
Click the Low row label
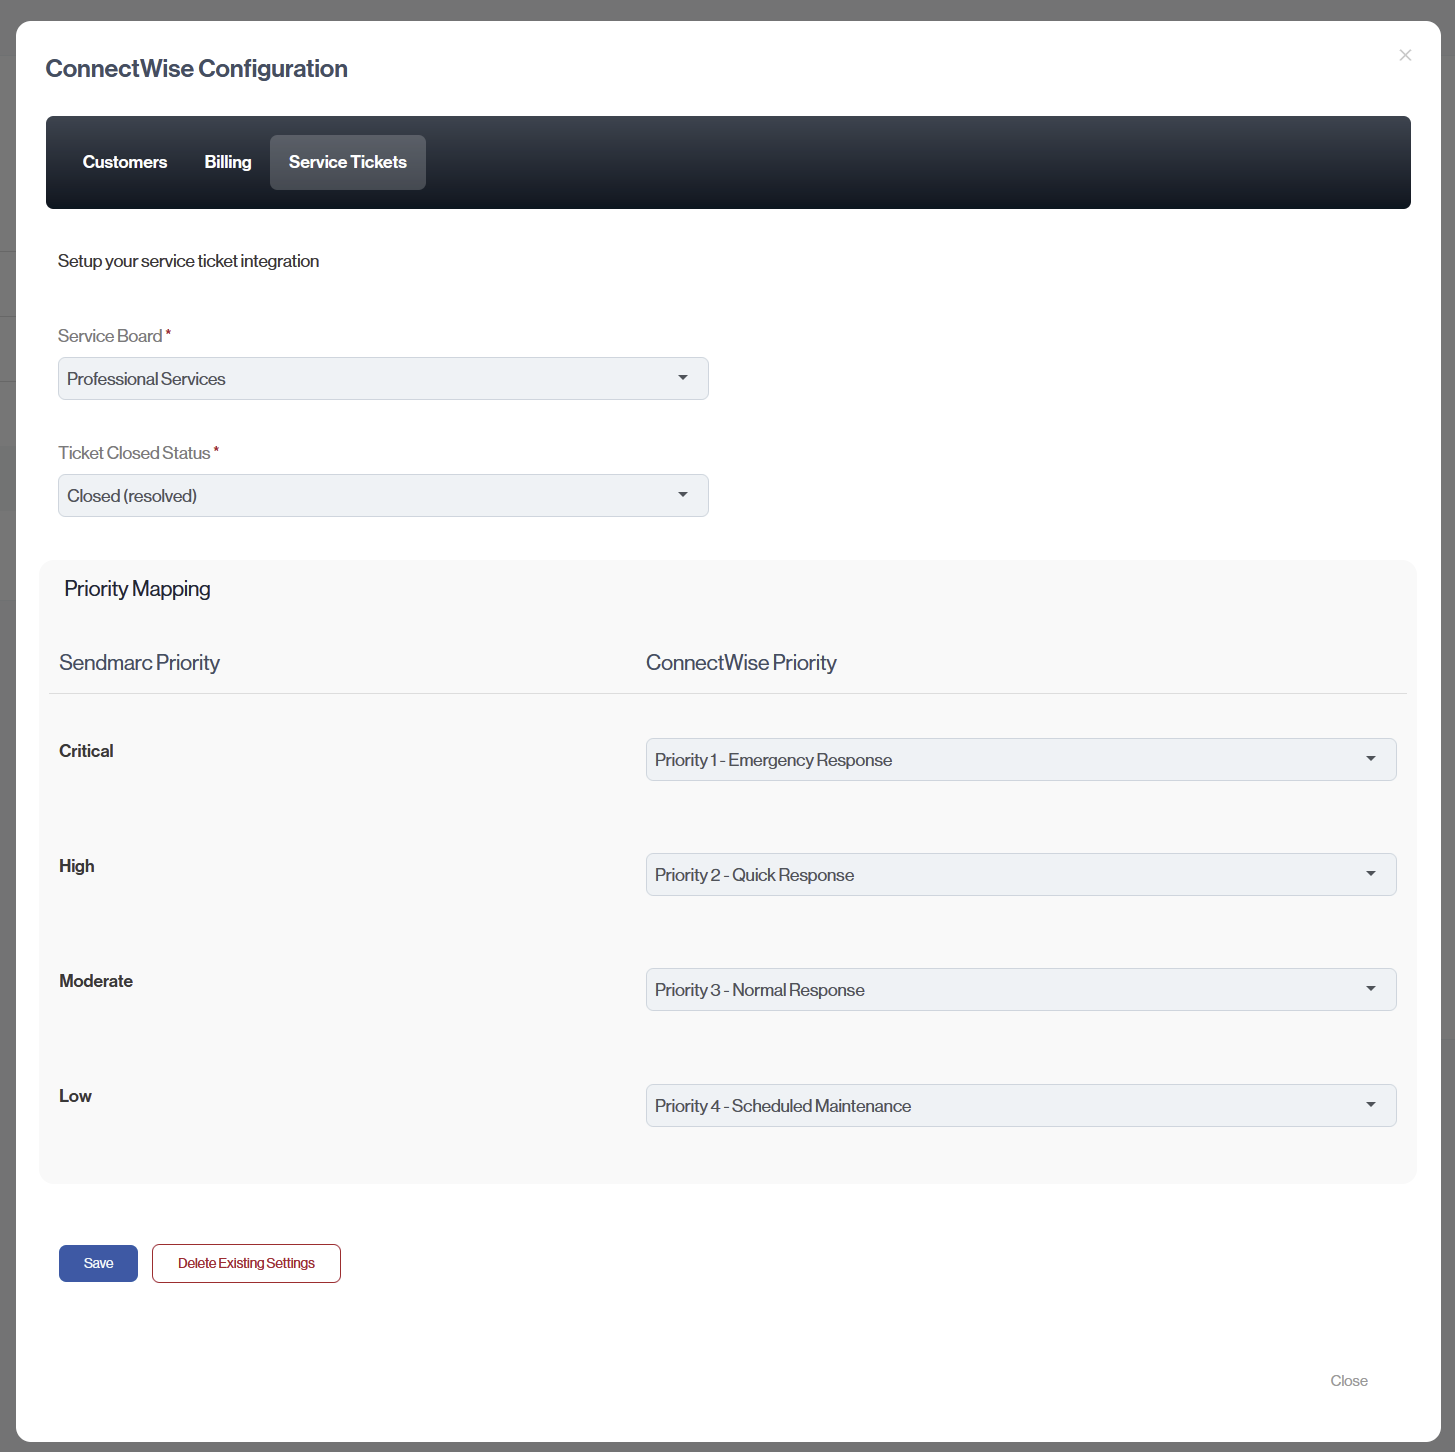(x=75, y=1096)
